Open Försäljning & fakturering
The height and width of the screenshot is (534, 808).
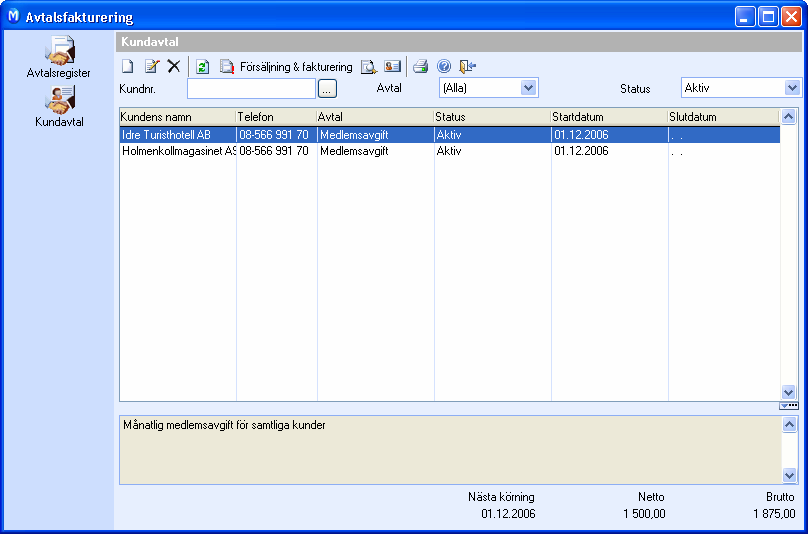[x=287, y=67]
